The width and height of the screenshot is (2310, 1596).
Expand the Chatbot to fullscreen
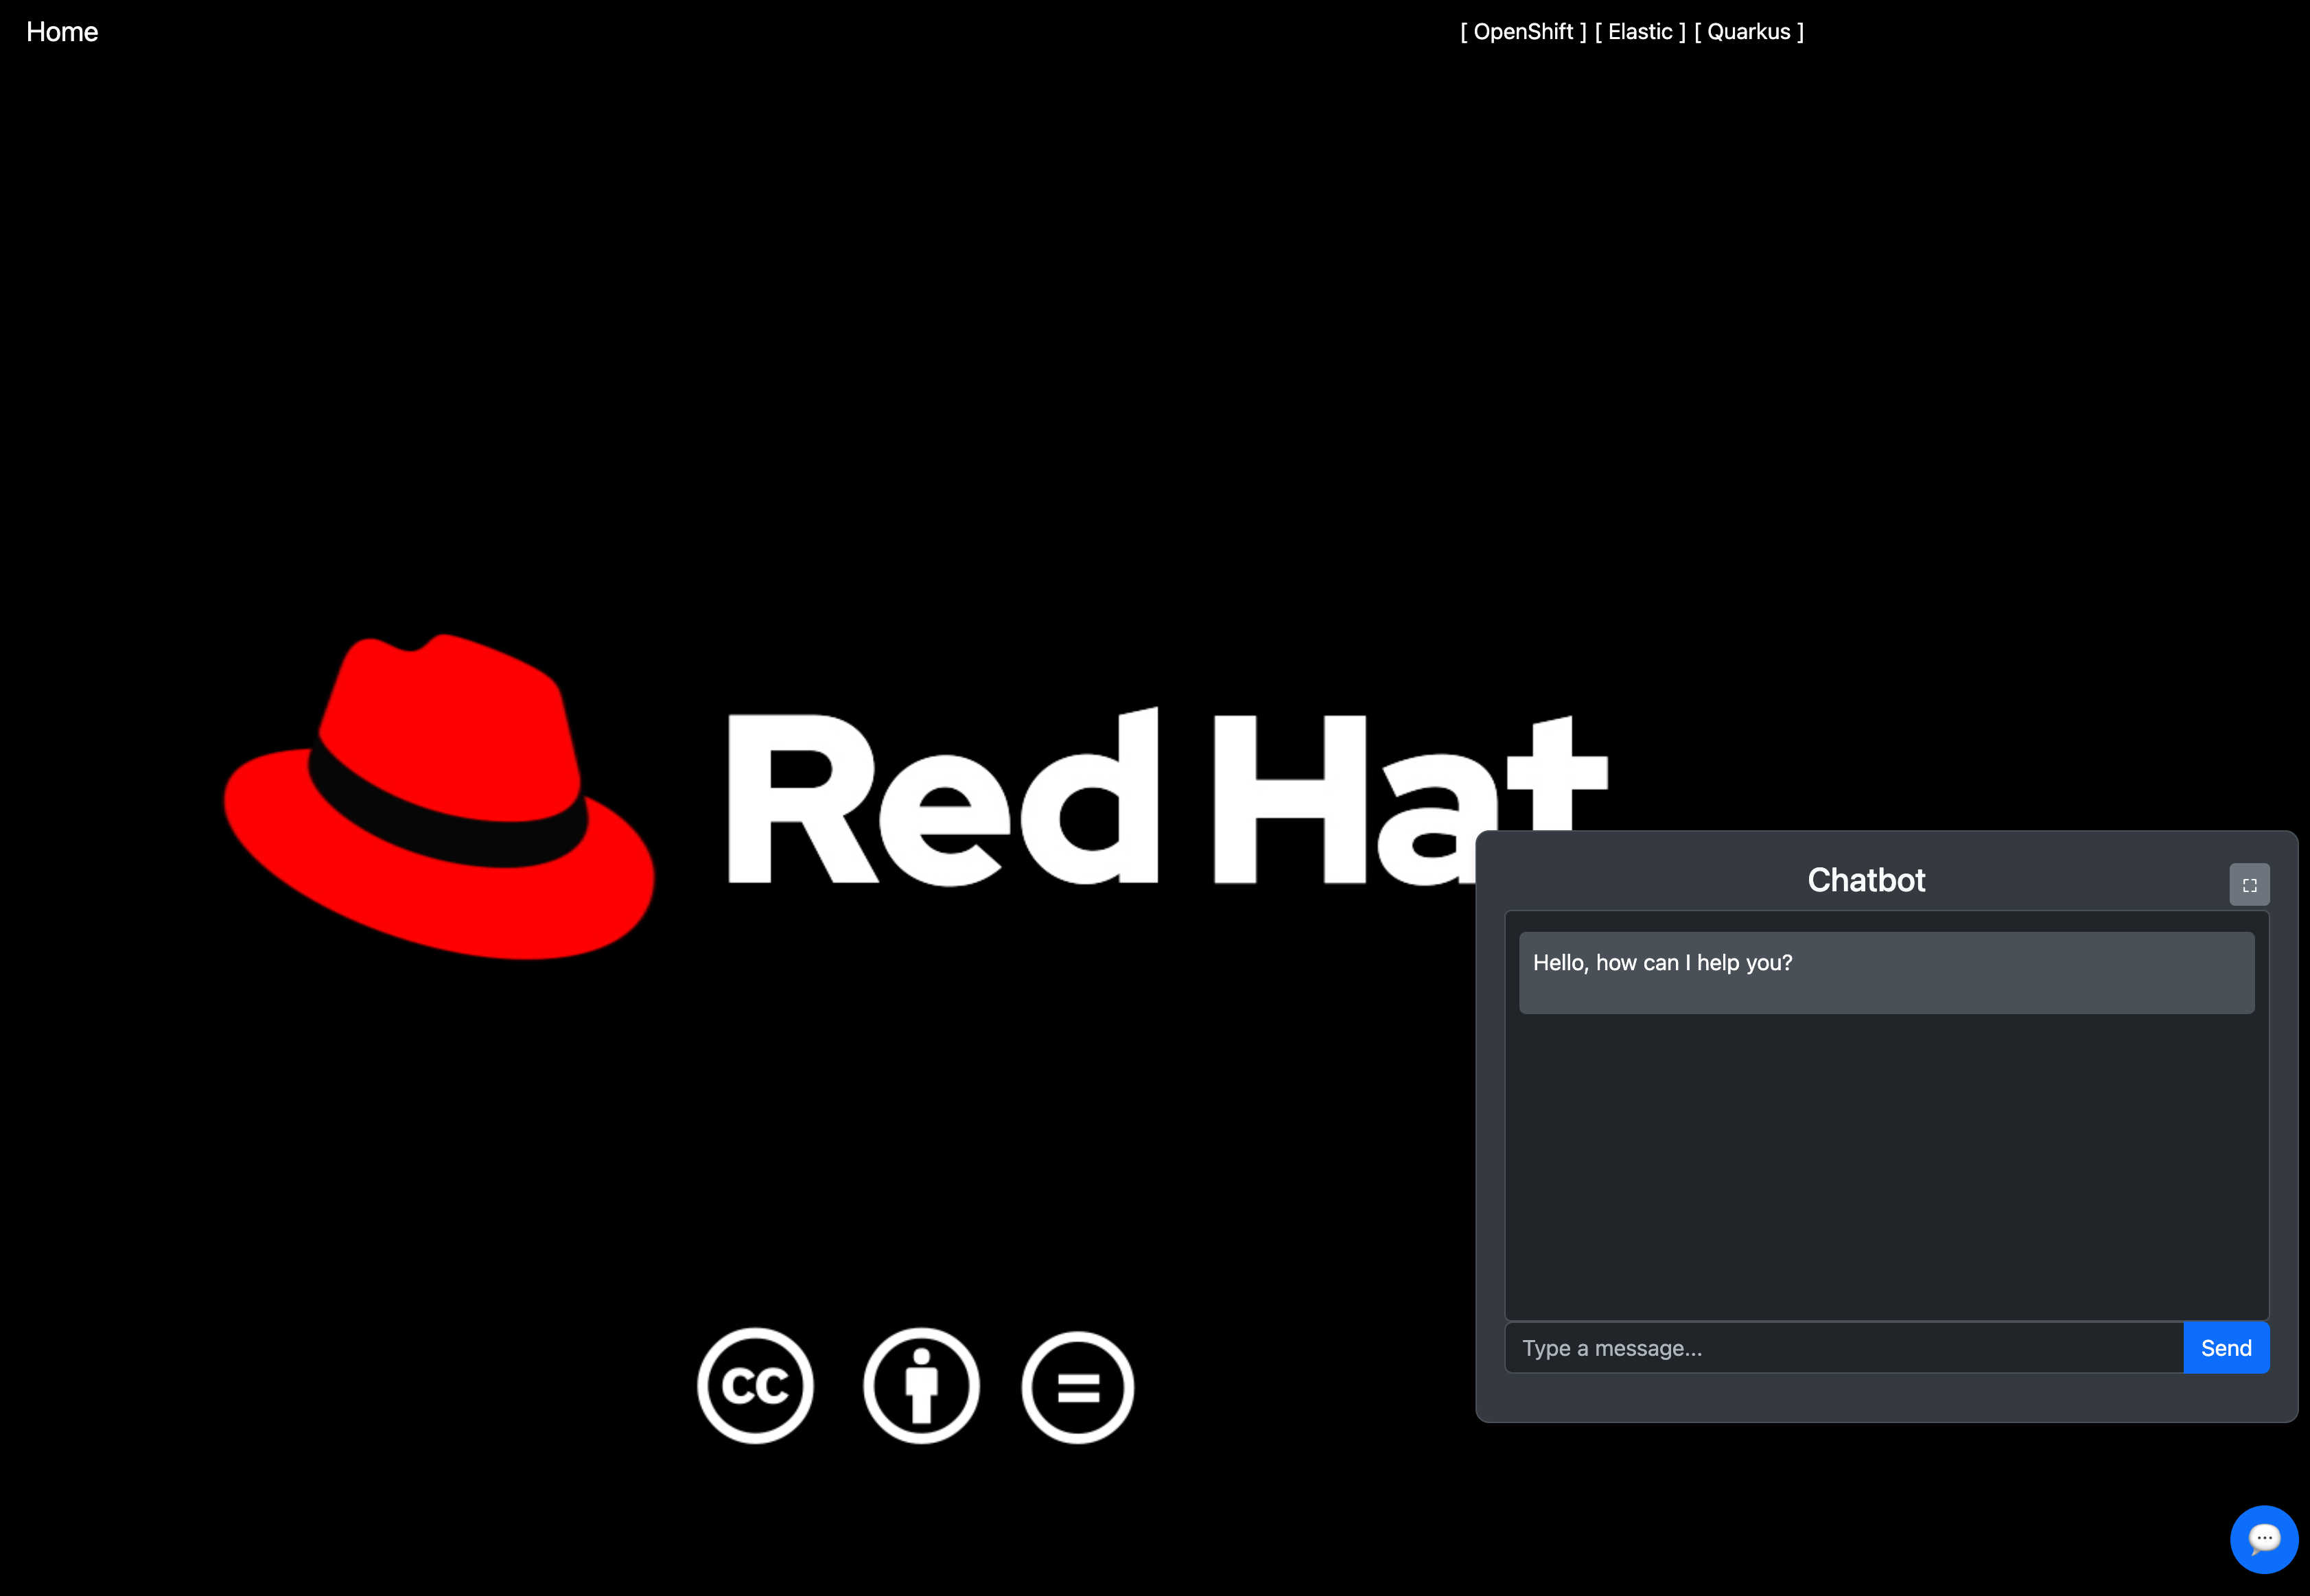pyautogui.click(x=2249, y=885)
